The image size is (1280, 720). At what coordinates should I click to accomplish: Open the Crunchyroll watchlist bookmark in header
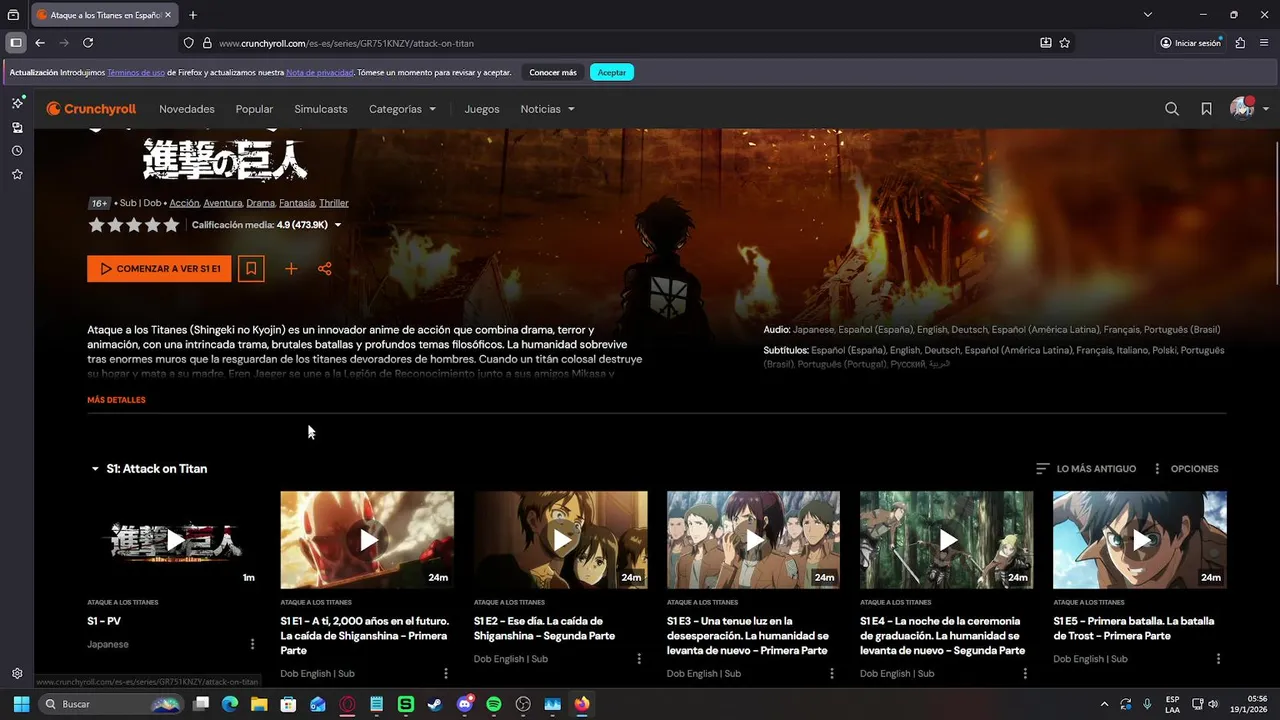click(1207, 109)
